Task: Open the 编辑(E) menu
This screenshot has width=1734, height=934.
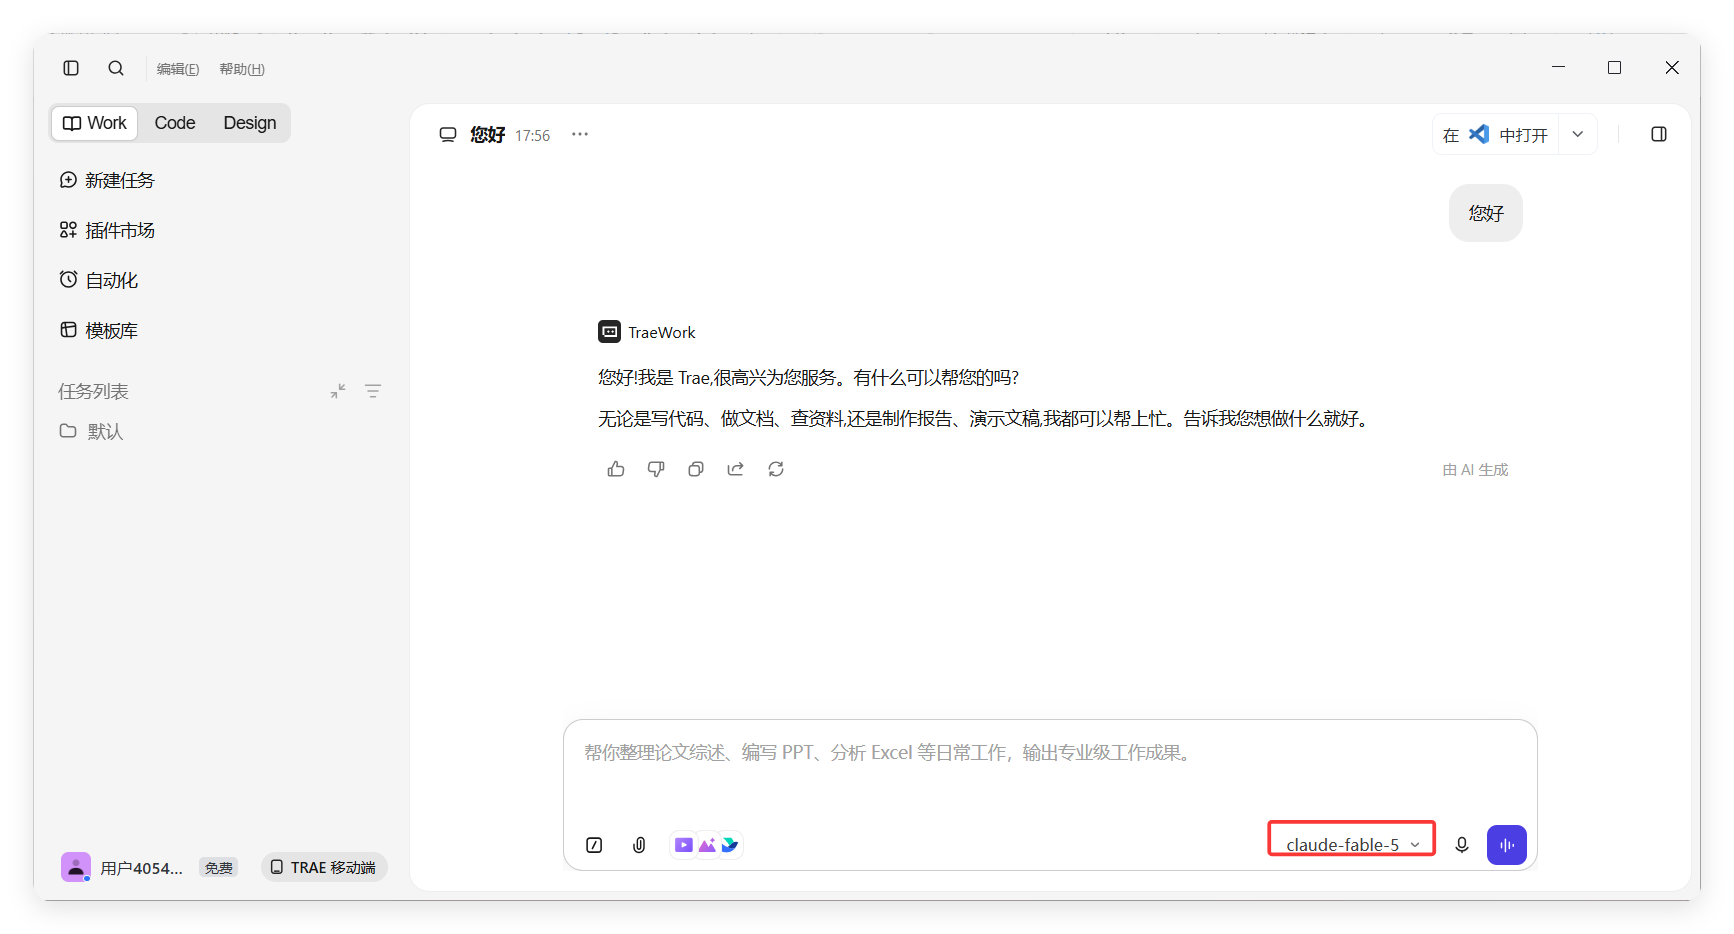Action: pos(178,69)
